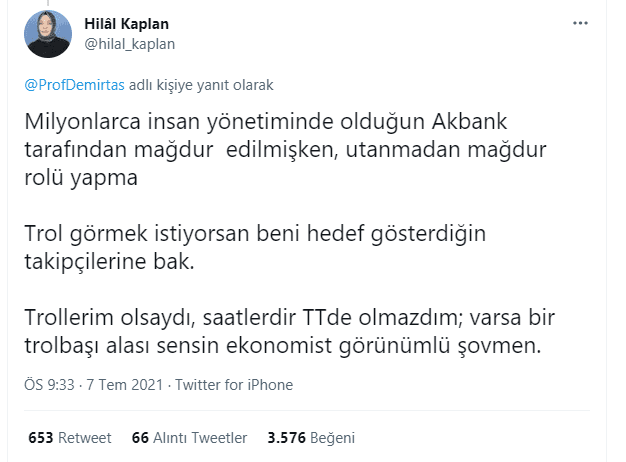Image resolution: width=626 pixels, height=462 pixels.
Task: Open the 66 Alıntı Tweetler list
Action: point(189,437)
